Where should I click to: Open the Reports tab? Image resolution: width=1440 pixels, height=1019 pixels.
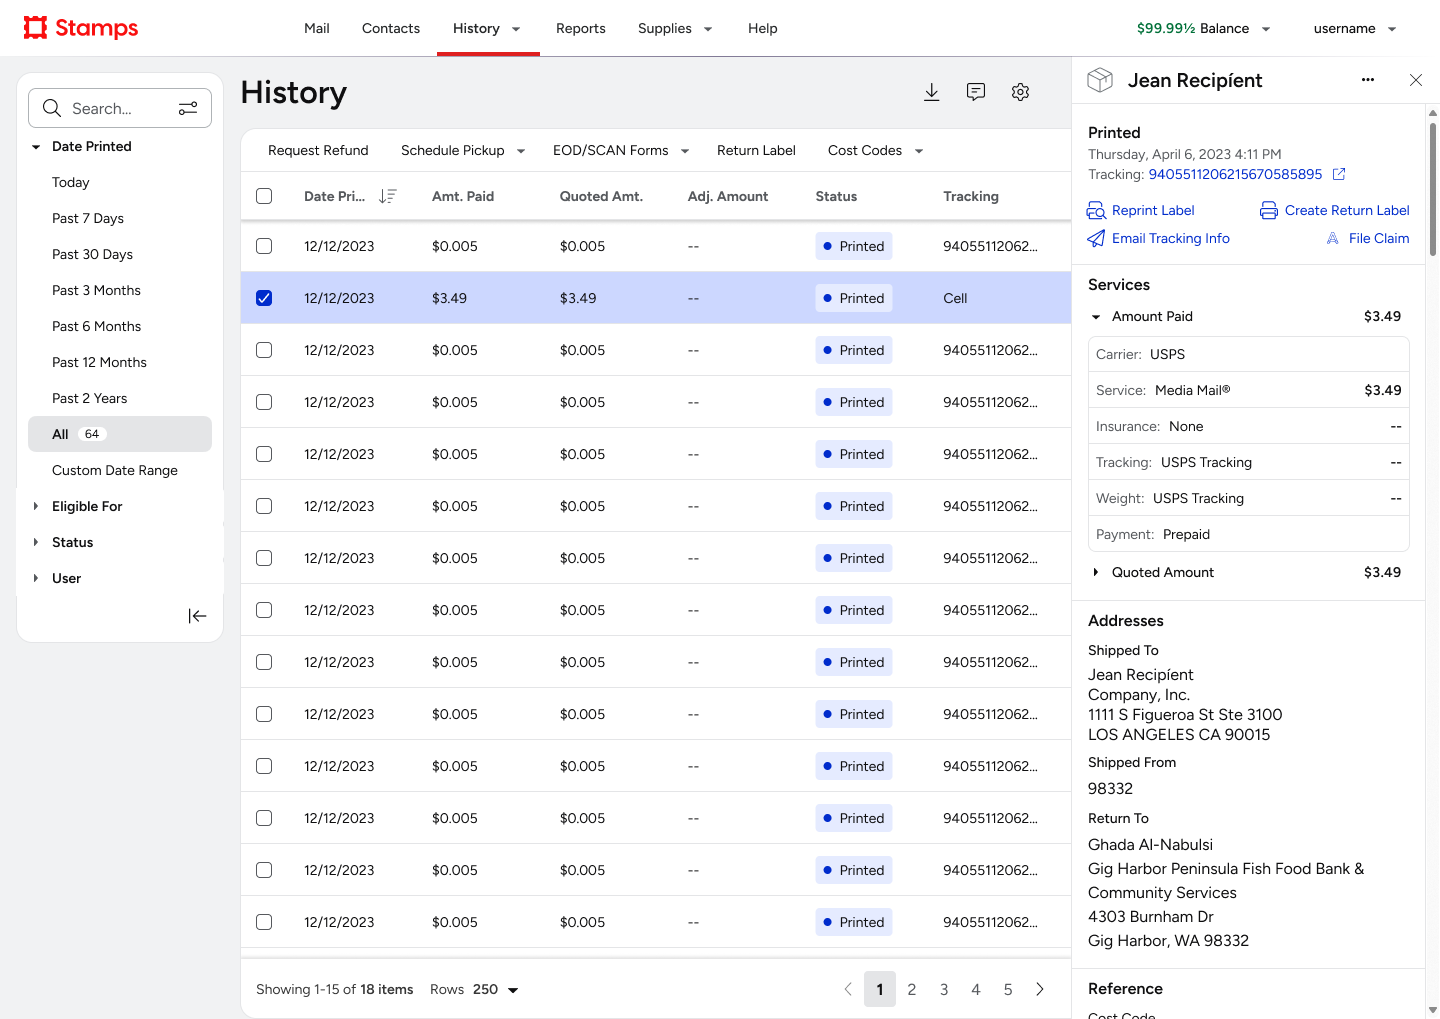click(580, 28)
